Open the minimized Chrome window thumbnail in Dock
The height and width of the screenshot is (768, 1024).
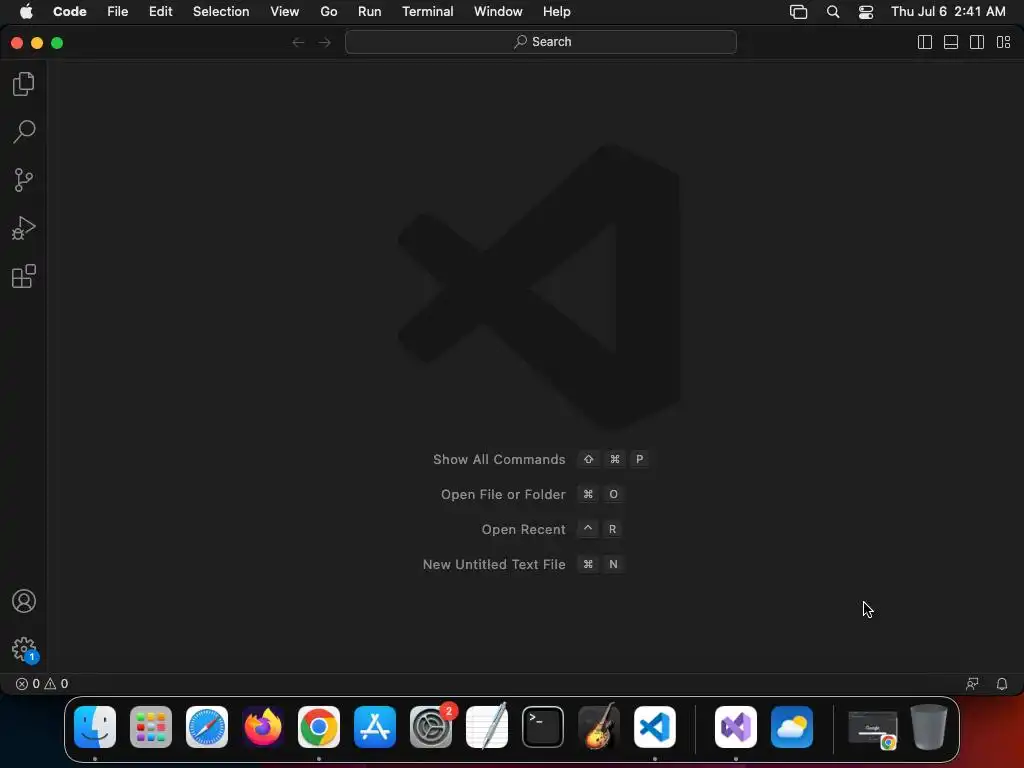click(x=872, y=728)
